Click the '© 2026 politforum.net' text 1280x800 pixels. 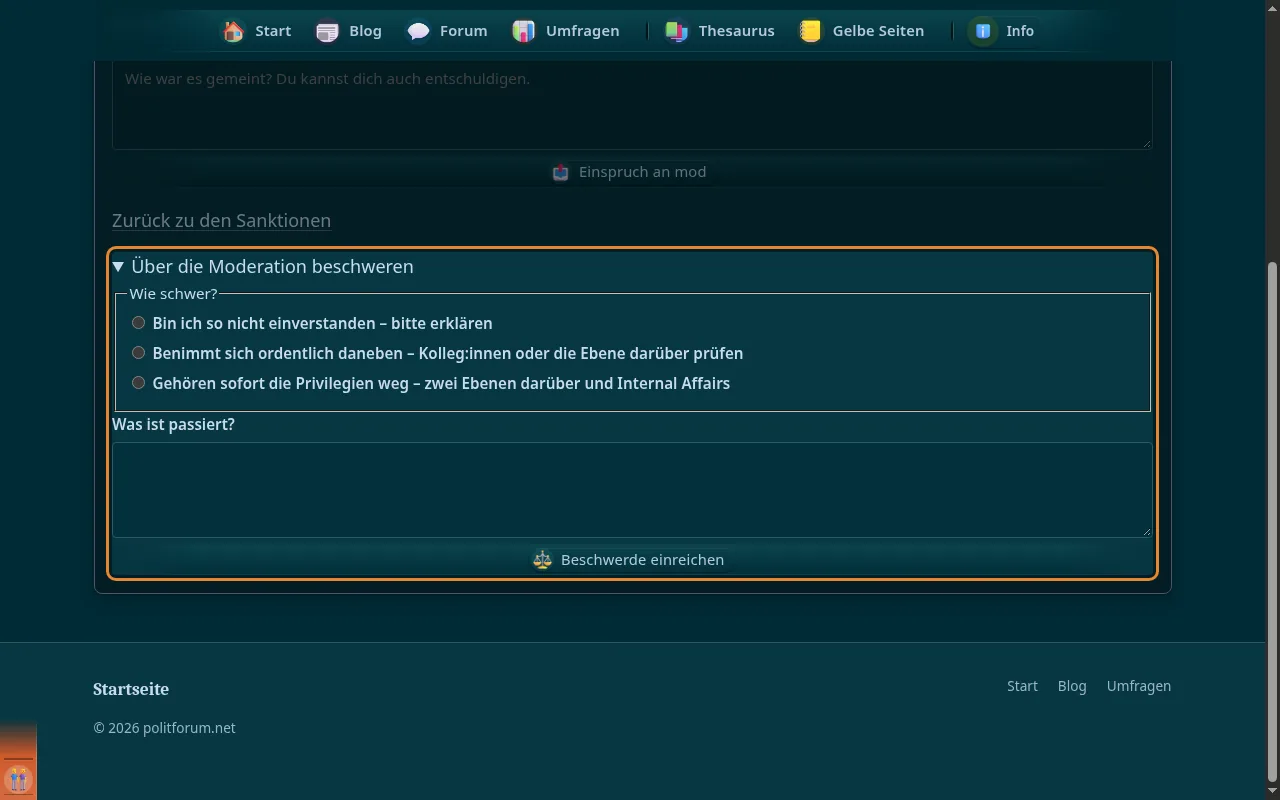click(x=164, y=728)
